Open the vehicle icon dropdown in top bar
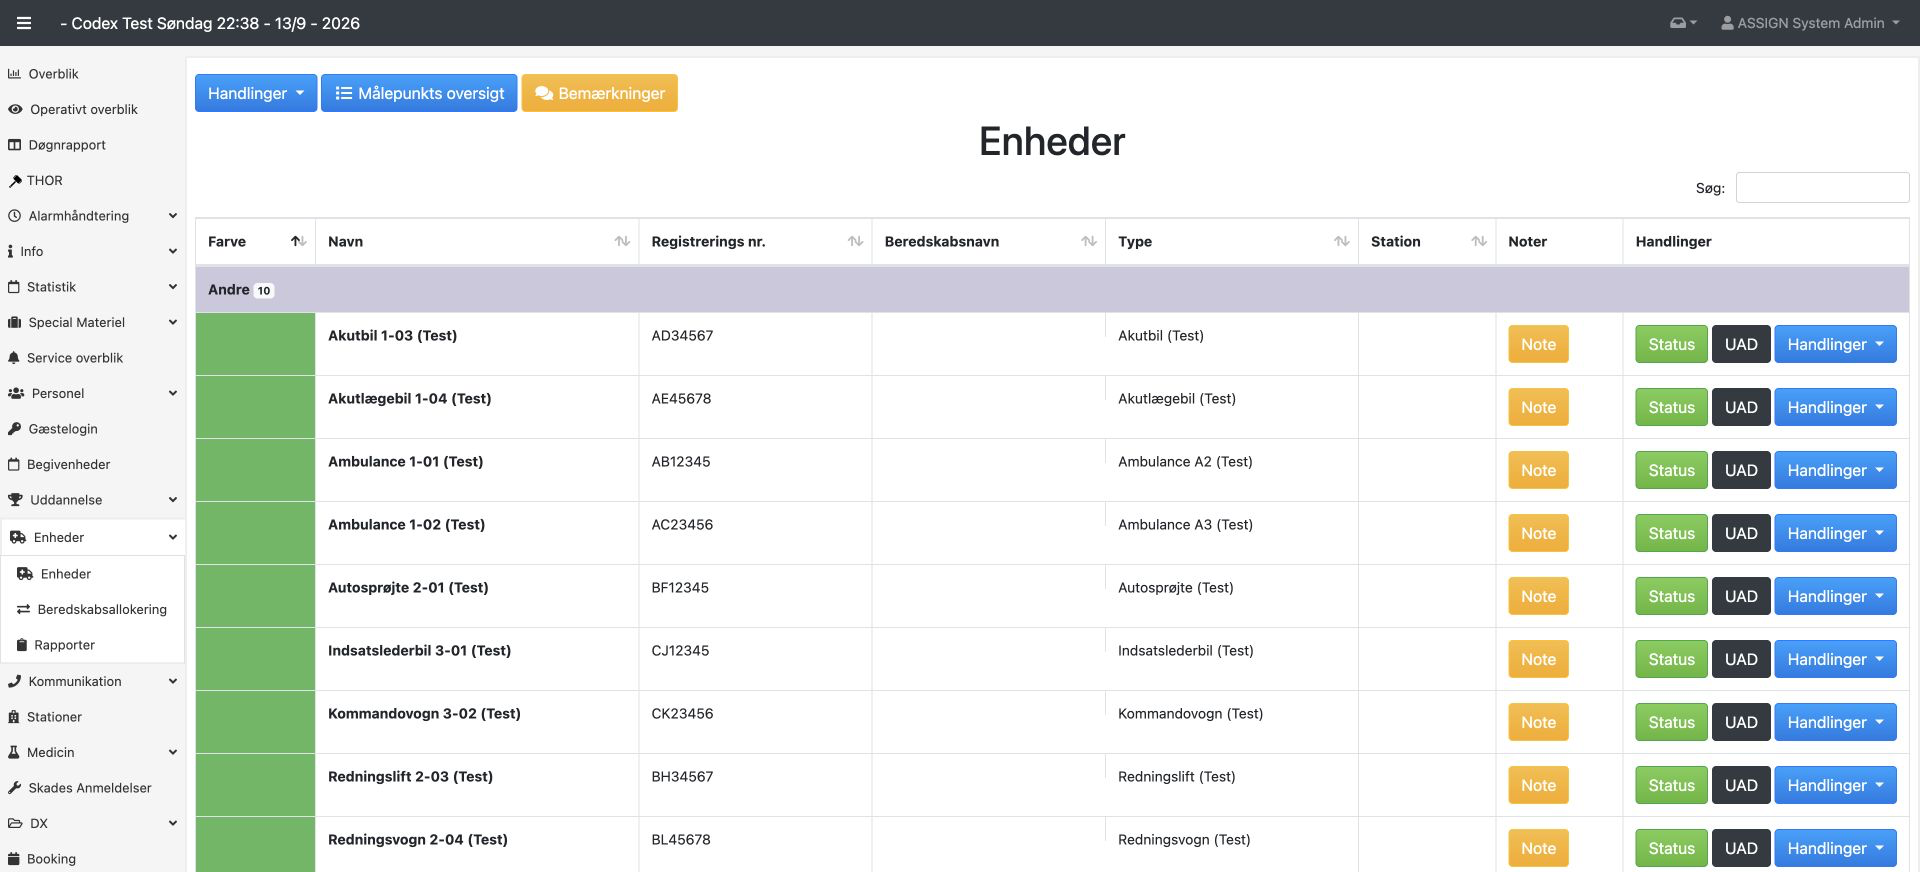 point(1683,23)
